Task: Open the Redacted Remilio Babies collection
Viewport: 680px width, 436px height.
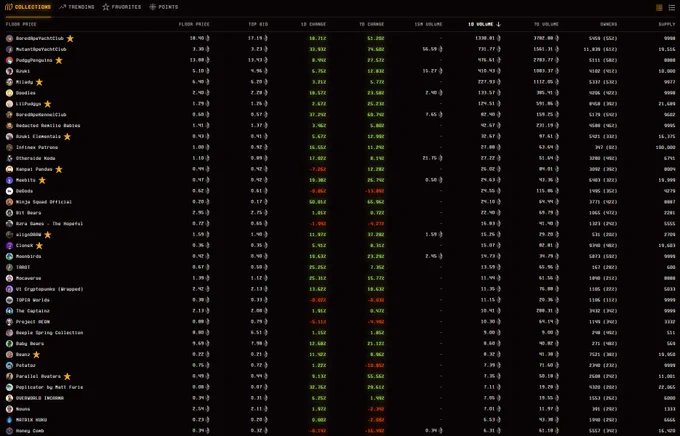Action: coord(48,126)
